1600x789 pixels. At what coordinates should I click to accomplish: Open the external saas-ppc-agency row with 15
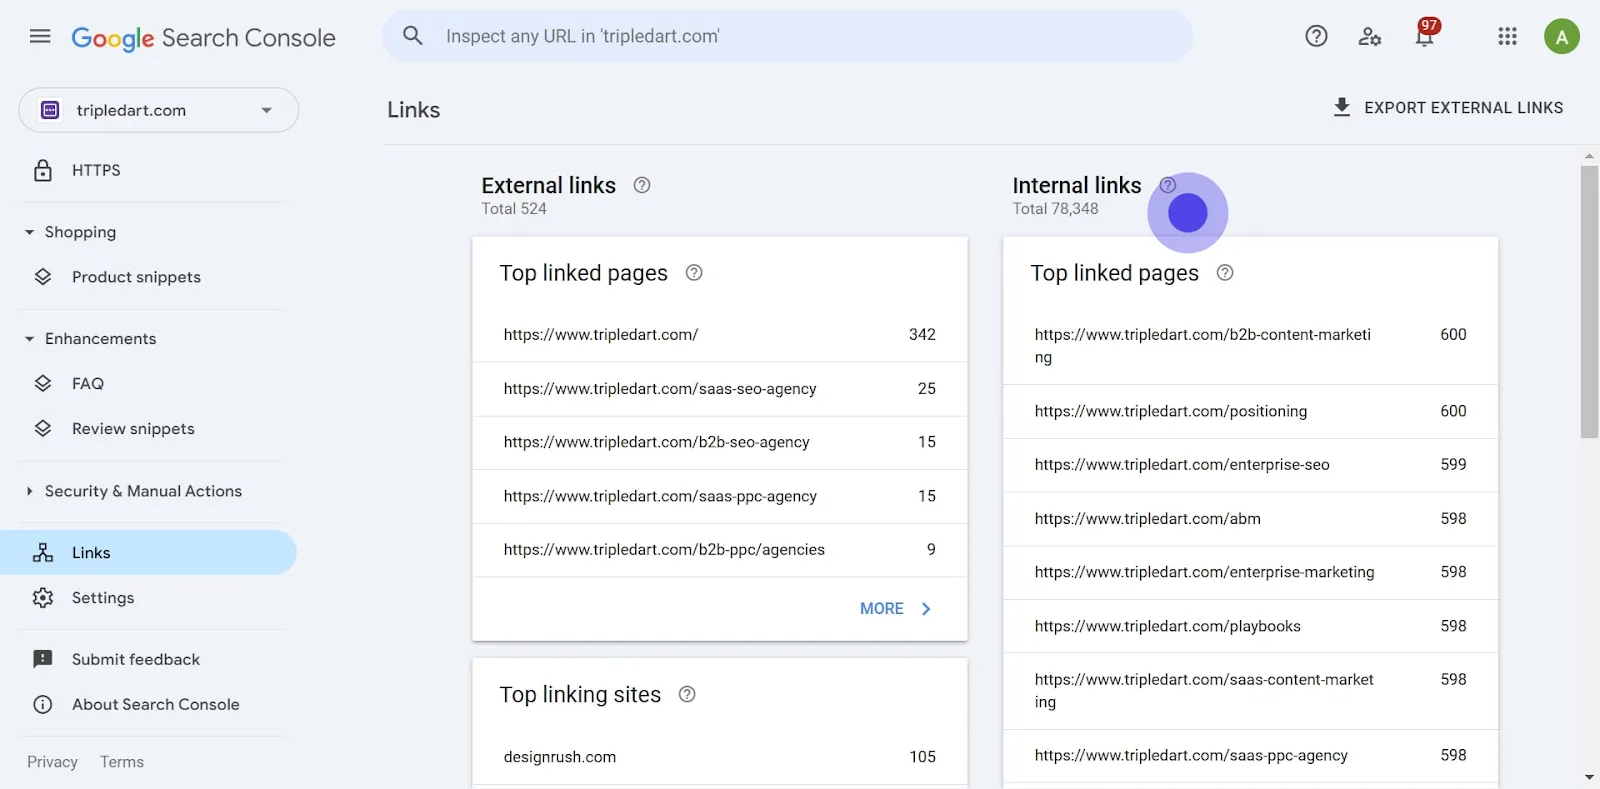click(x=720, y=496)
